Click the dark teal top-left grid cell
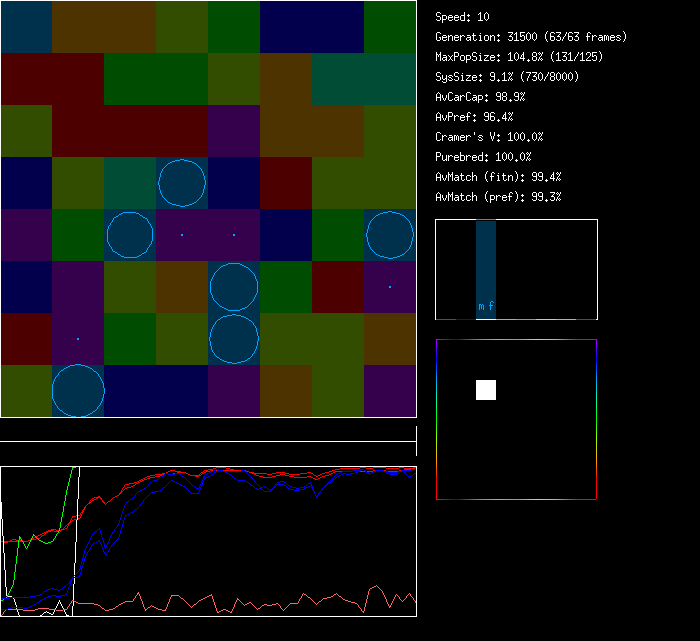 click(26, 26)
